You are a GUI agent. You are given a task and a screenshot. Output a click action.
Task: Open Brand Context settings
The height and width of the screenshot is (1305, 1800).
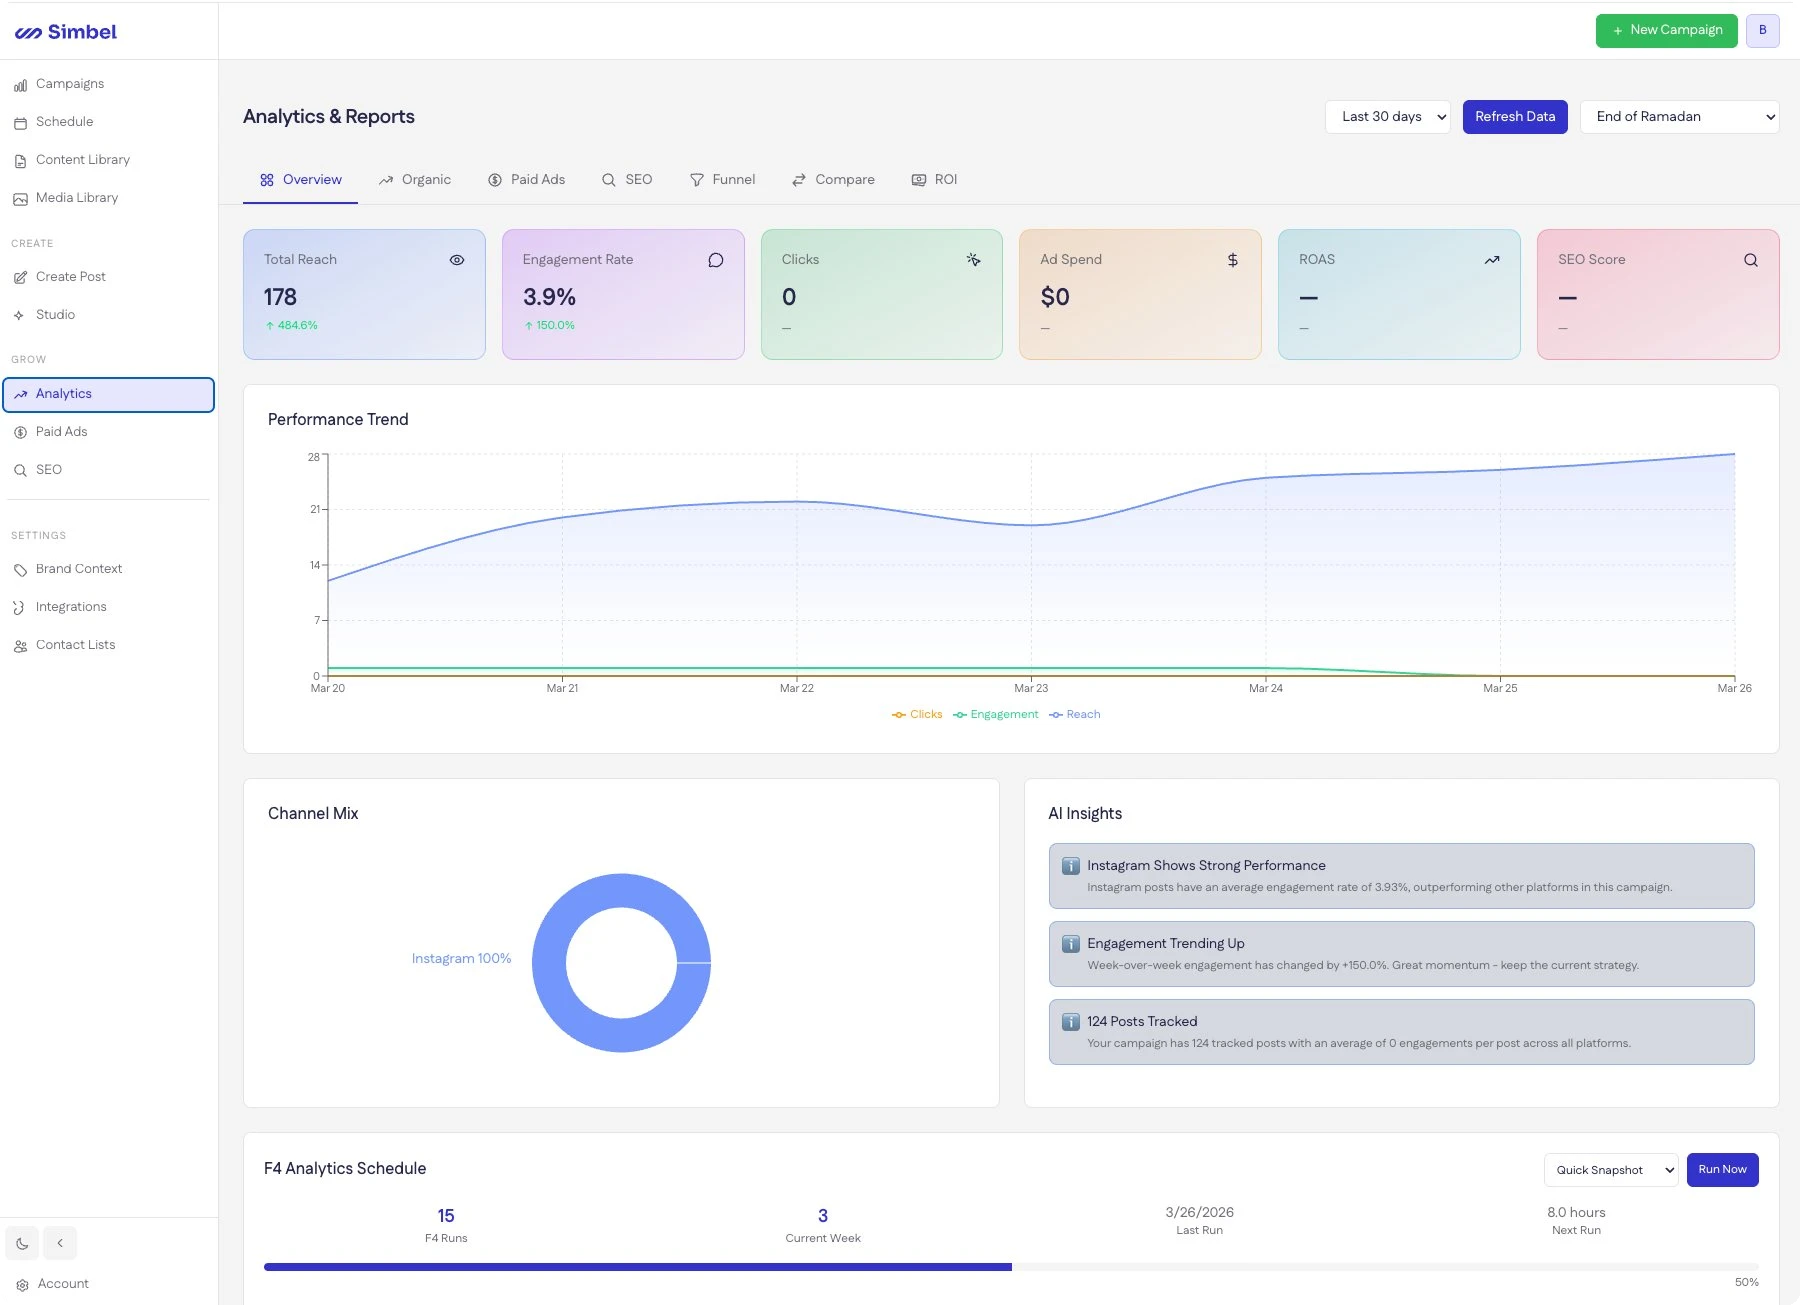pyautogui.click(x=79, y=568)
